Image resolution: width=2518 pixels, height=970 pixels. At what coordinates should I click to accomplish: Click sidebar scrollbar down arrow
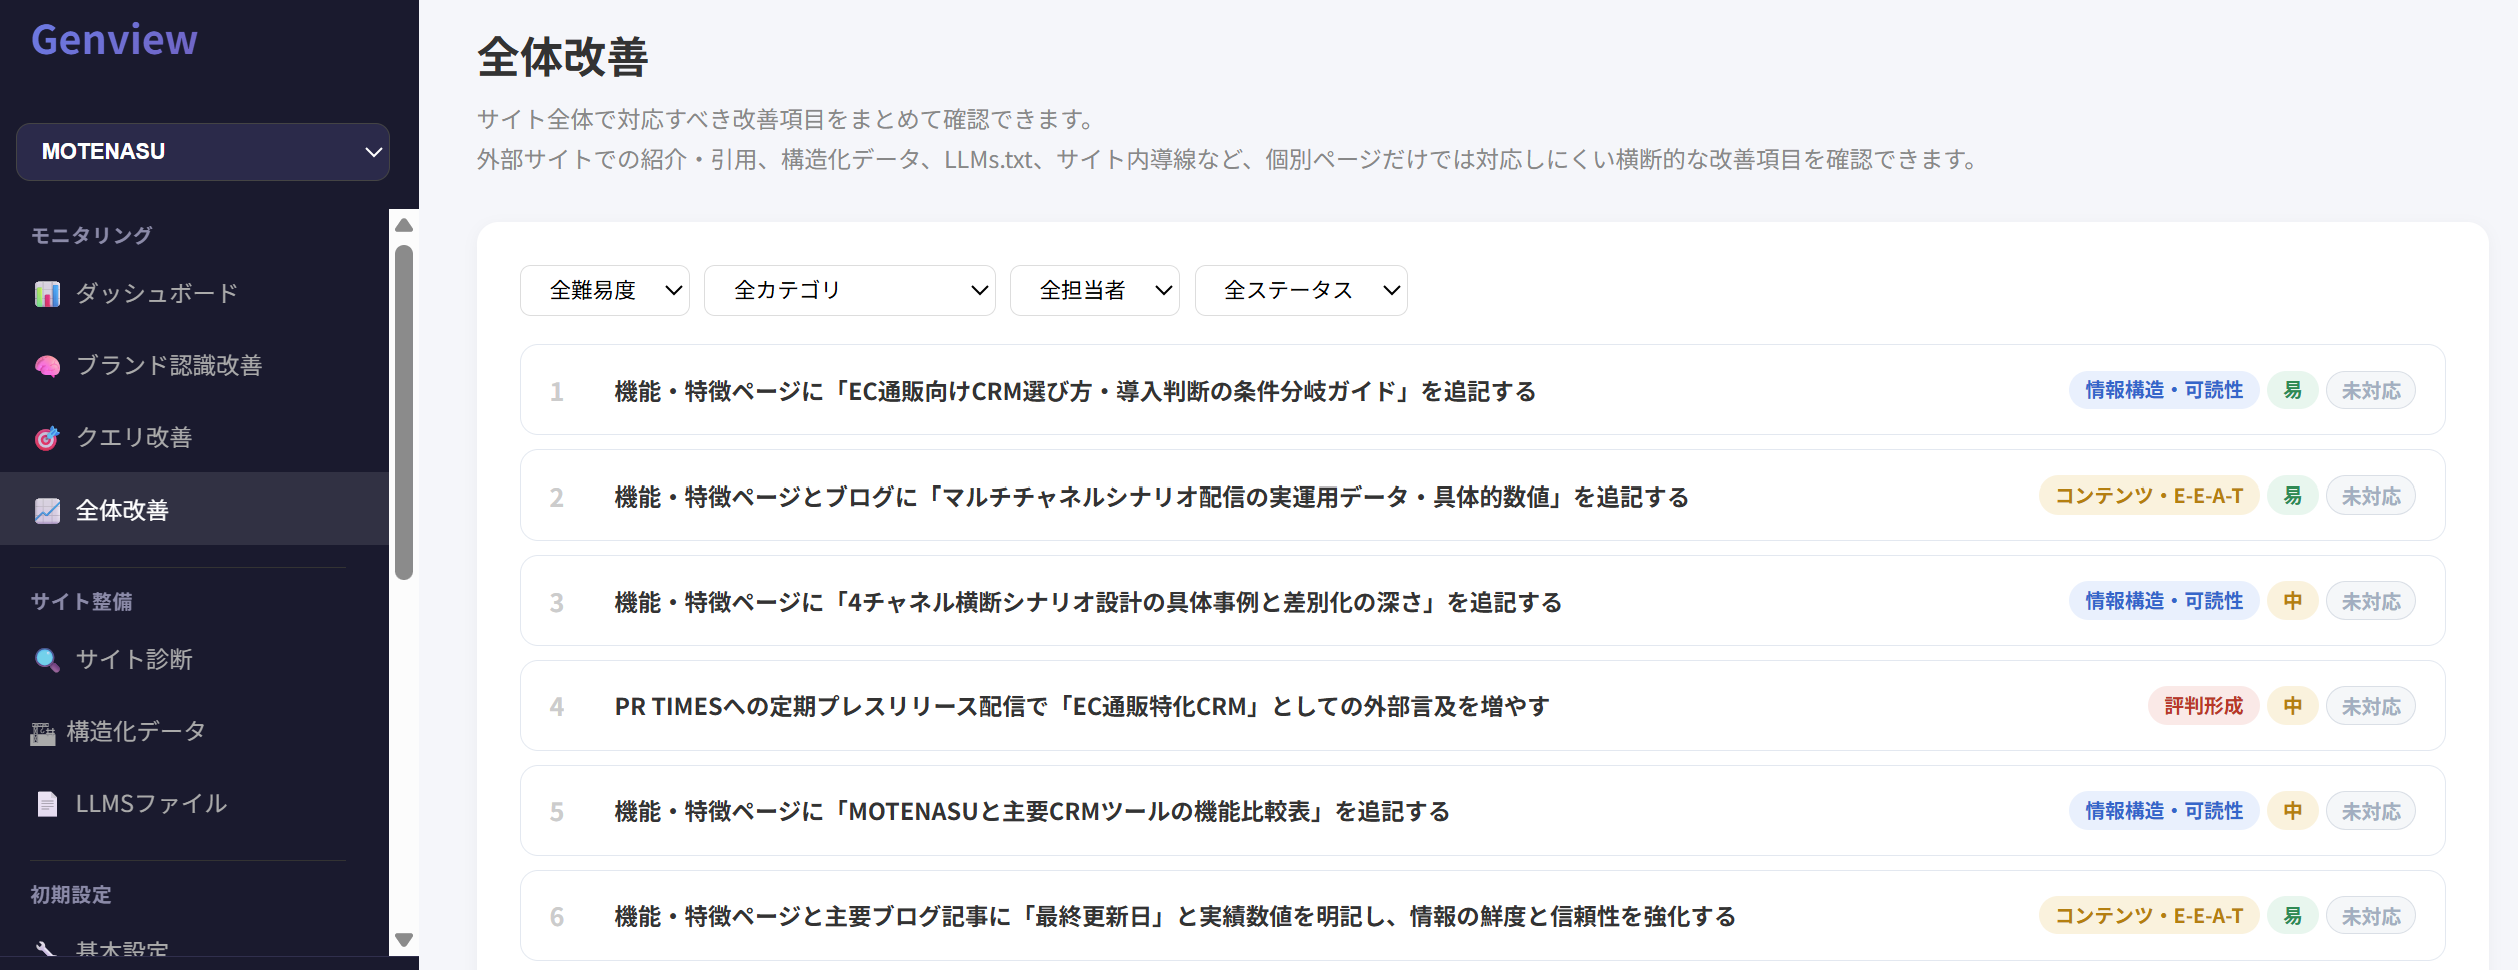pyautogui.click(x=404, y=940)
